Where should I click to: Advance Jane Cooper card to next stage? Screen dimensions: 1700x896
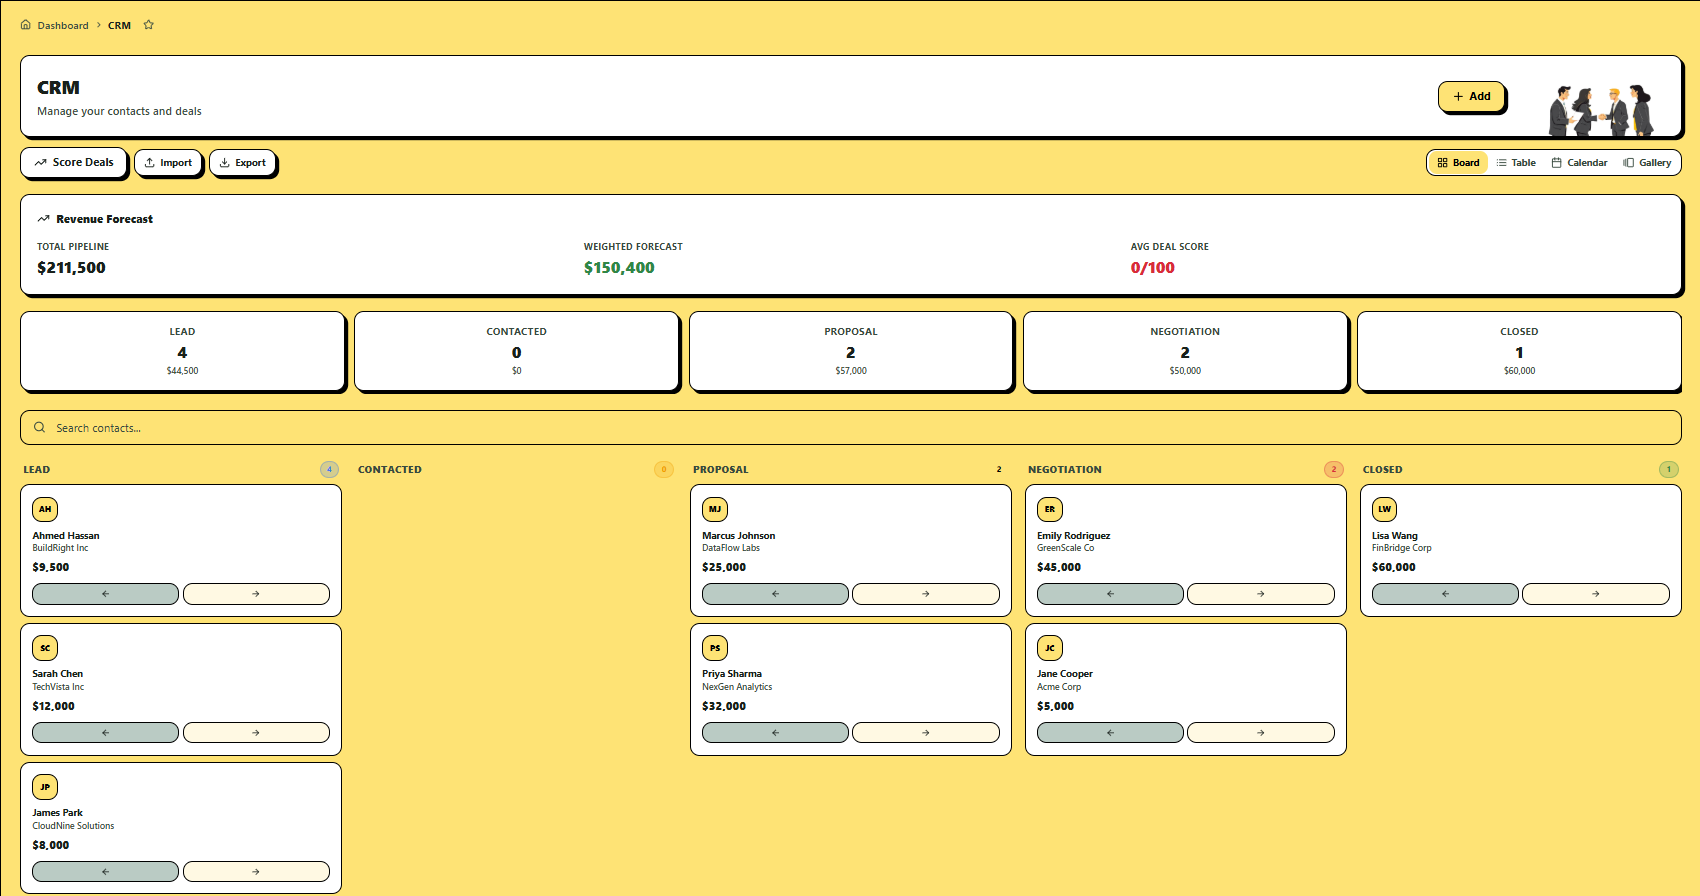pos(1261,733)
